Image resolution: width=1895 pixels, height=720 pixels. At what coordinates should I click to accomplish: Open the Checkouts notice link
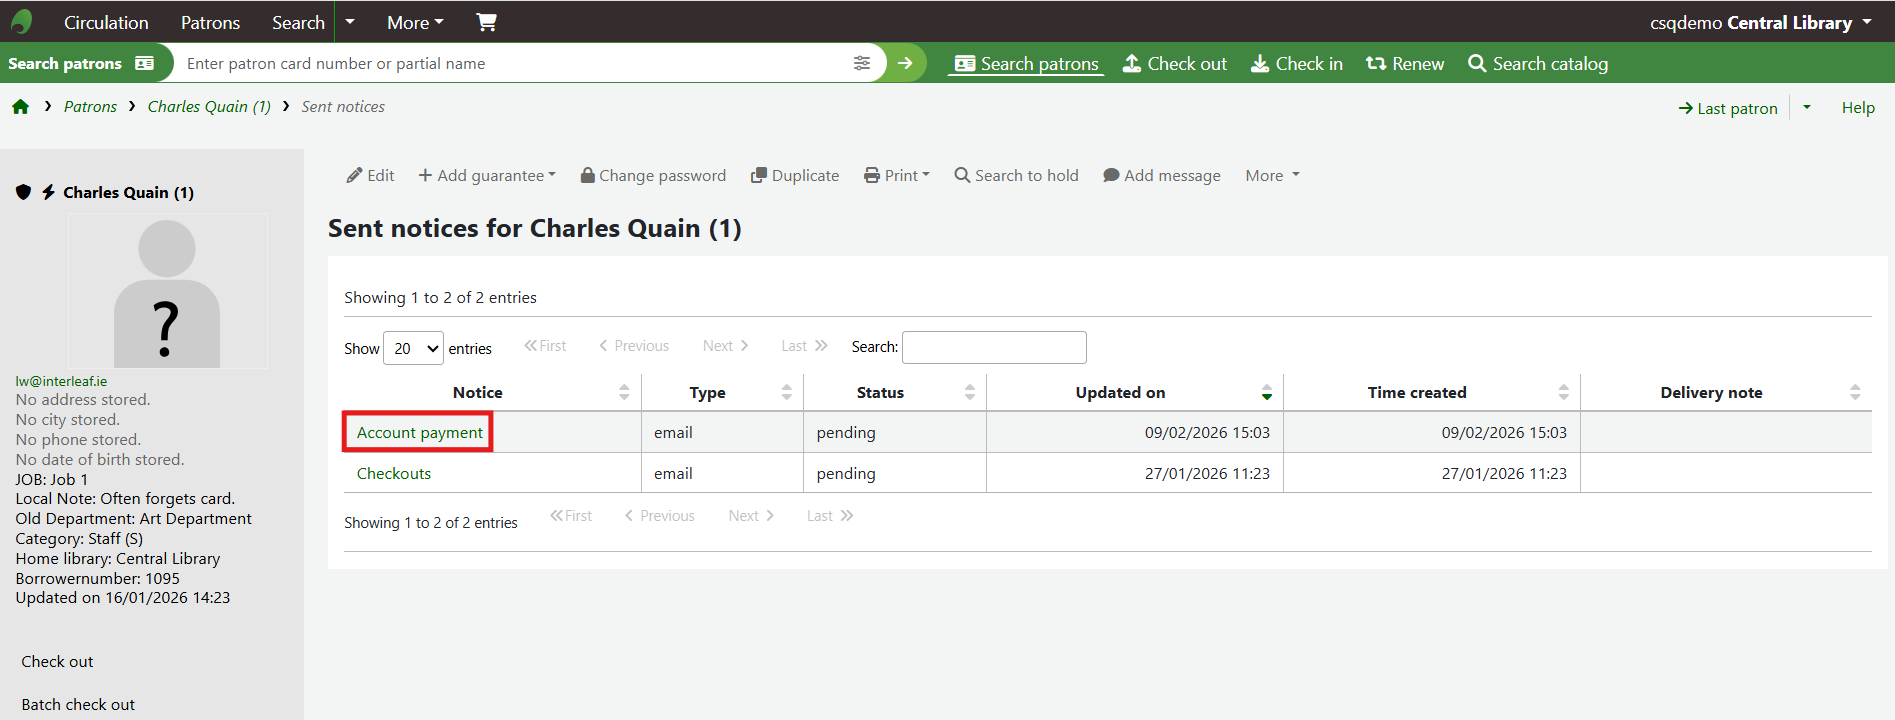(x=394, y=473)
